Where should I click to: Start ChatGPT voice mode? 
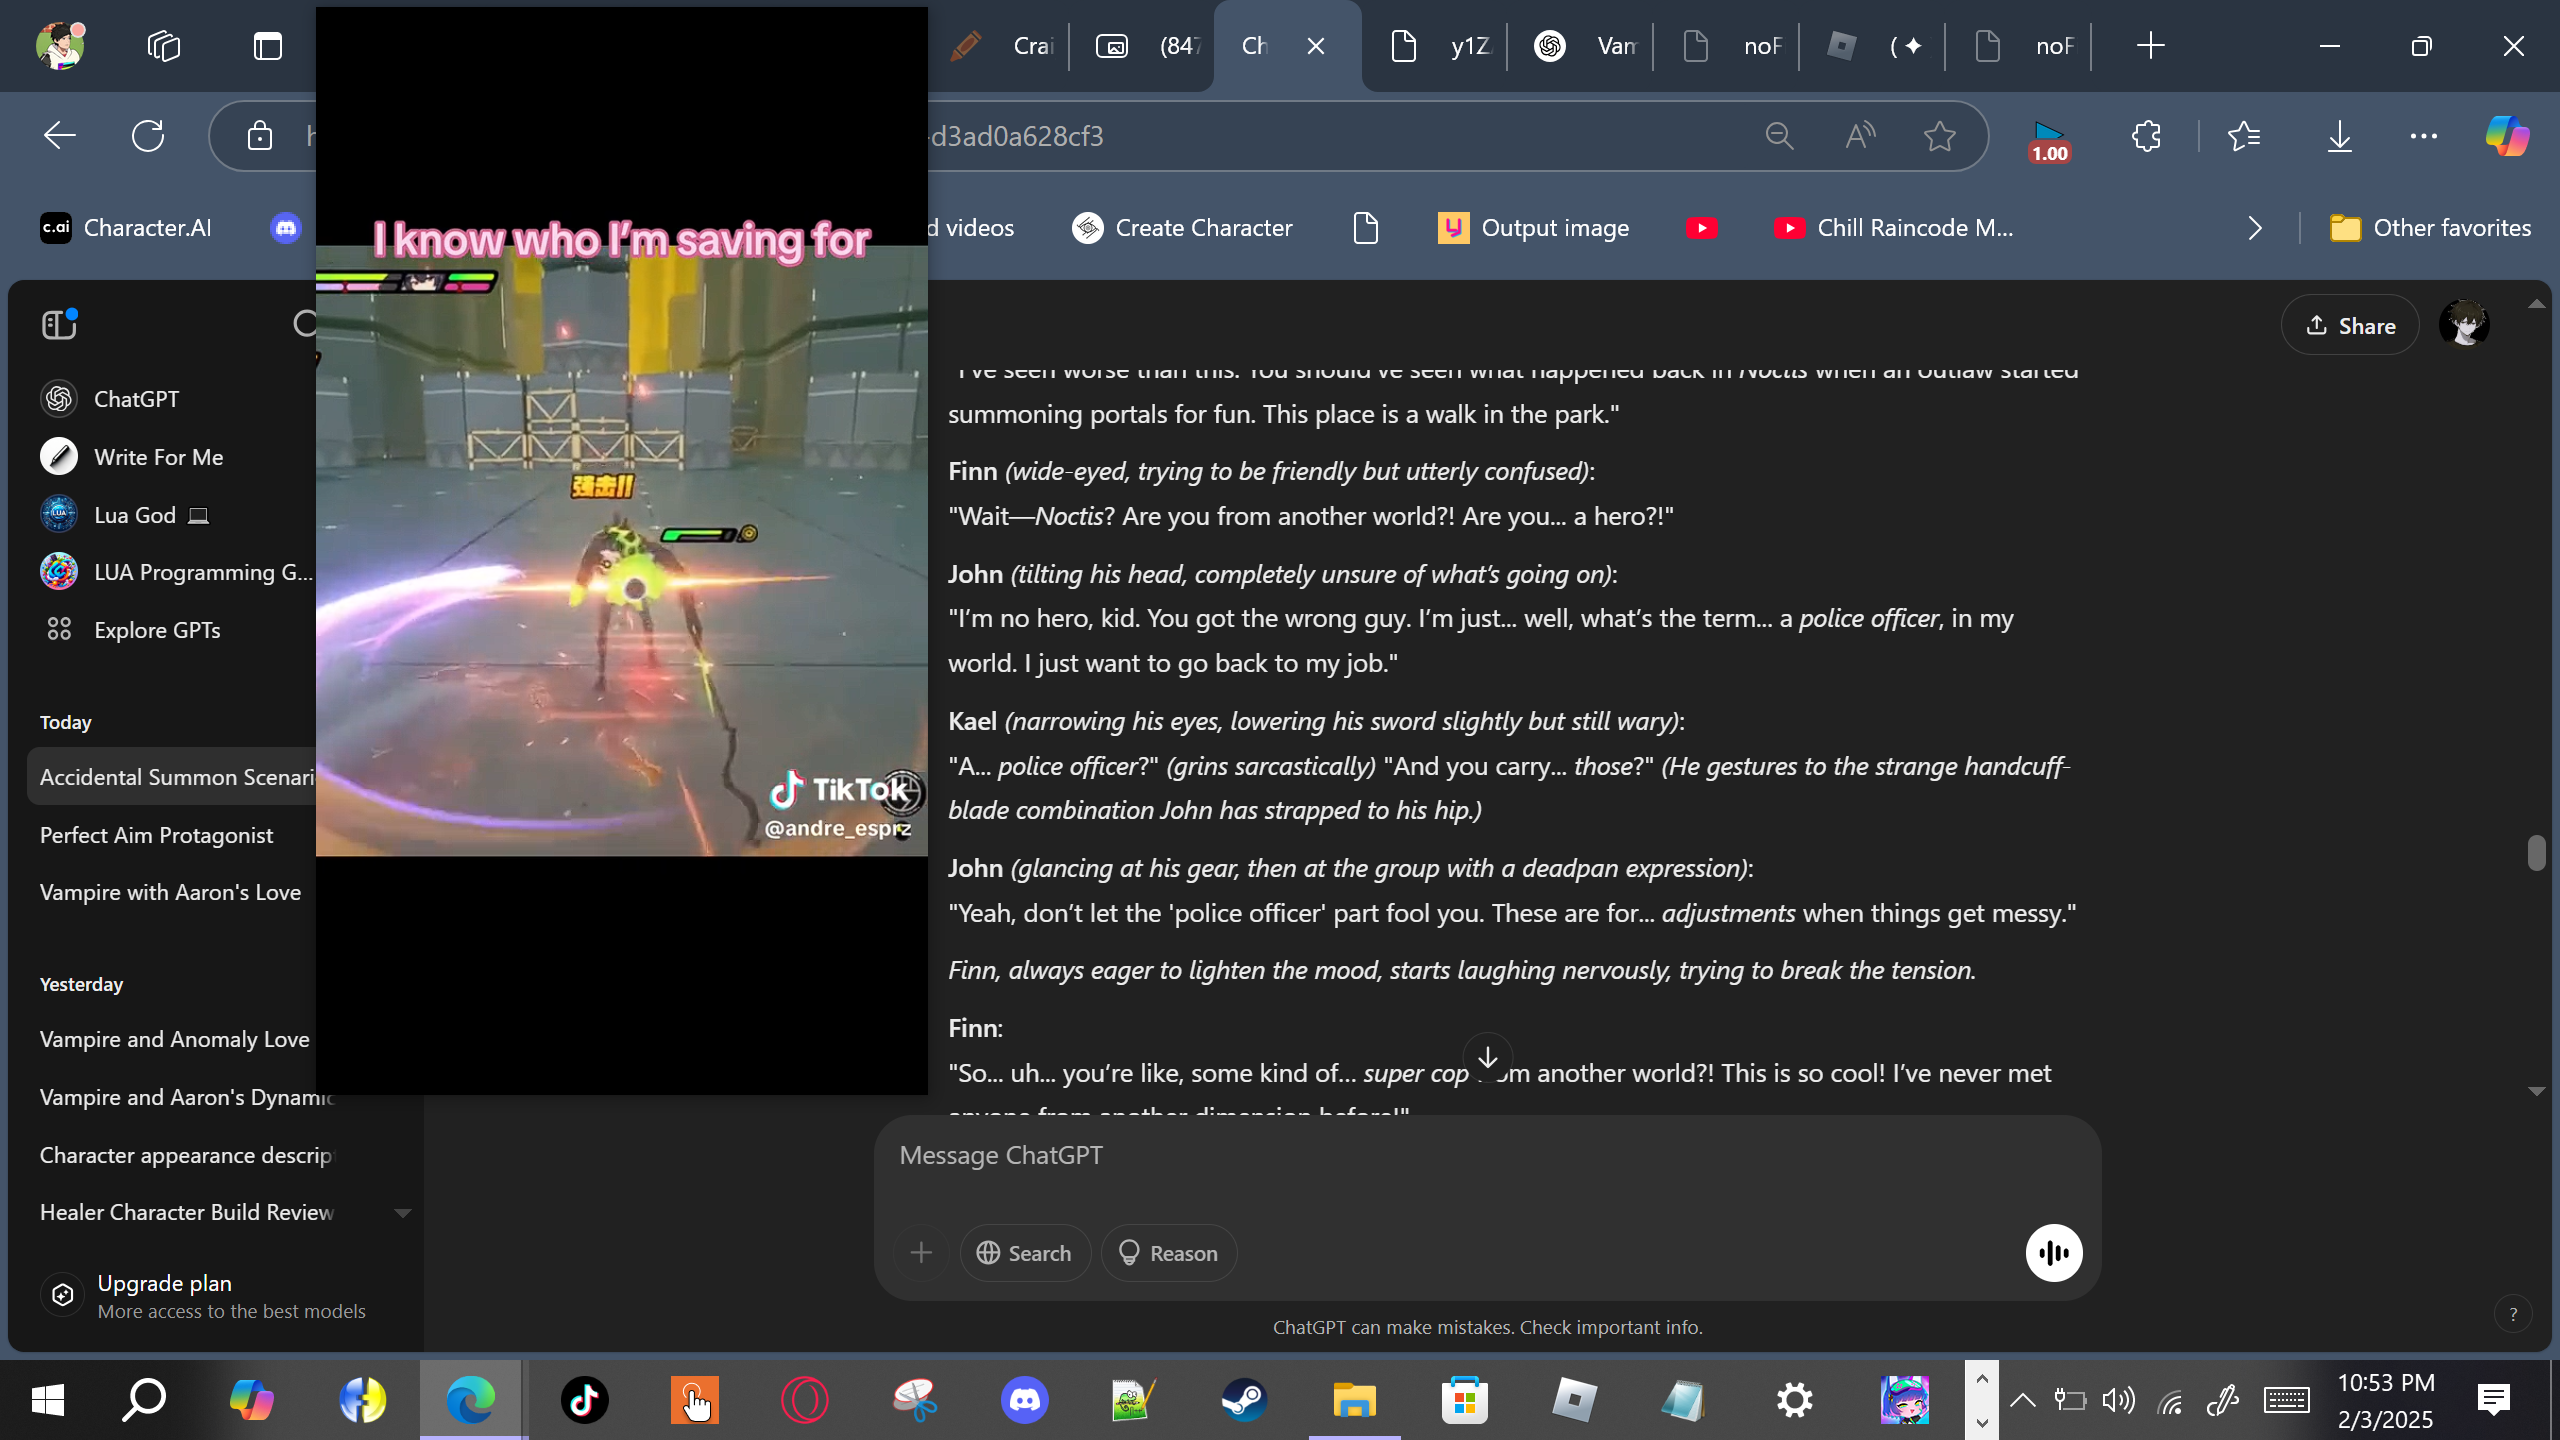click(x=2054, y=1253)
